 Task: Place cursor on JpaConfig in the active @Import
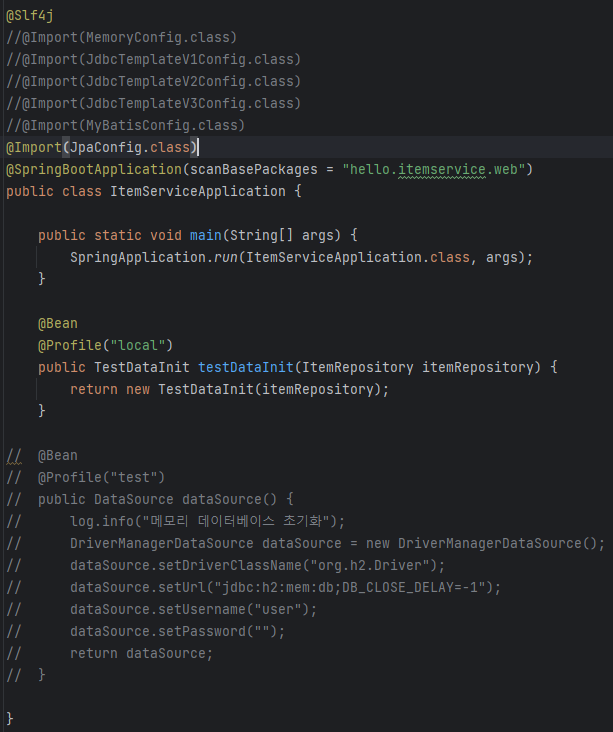coord(106,147)
